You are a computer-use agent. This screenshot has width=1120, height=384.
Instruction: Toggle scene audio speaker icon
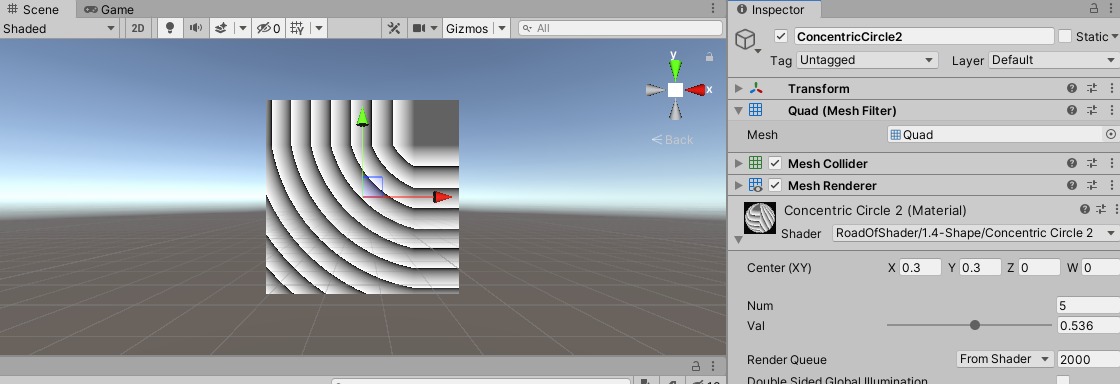tap(195, 29)
